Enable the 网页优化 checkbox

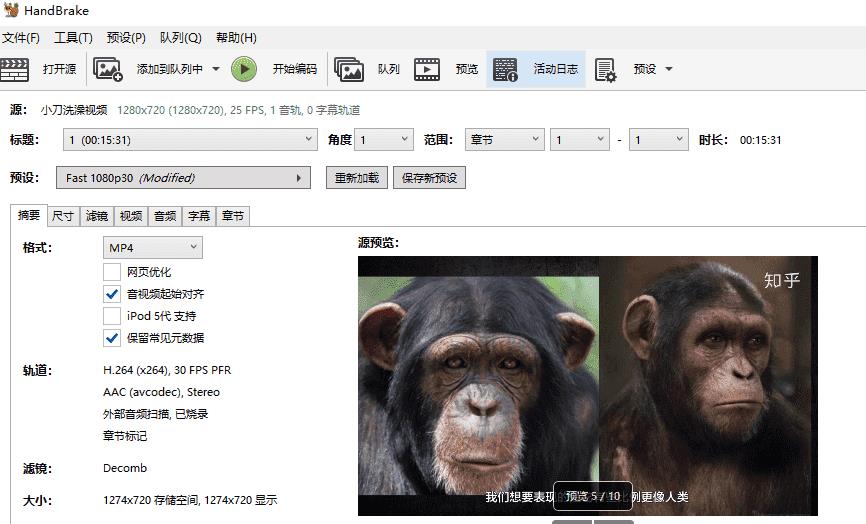[112, 272]
